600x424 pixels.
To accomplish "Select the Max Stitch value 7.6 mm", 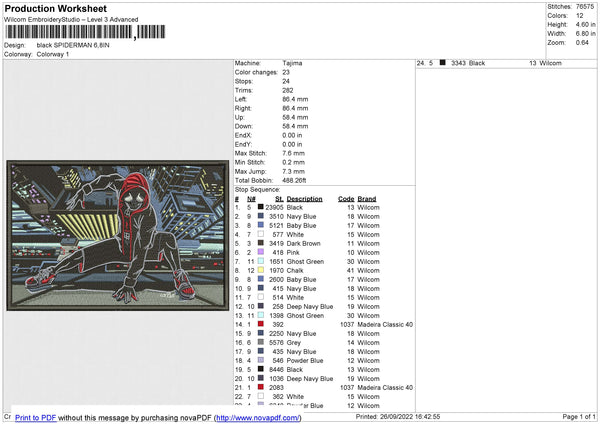I will tap(293, 153).
